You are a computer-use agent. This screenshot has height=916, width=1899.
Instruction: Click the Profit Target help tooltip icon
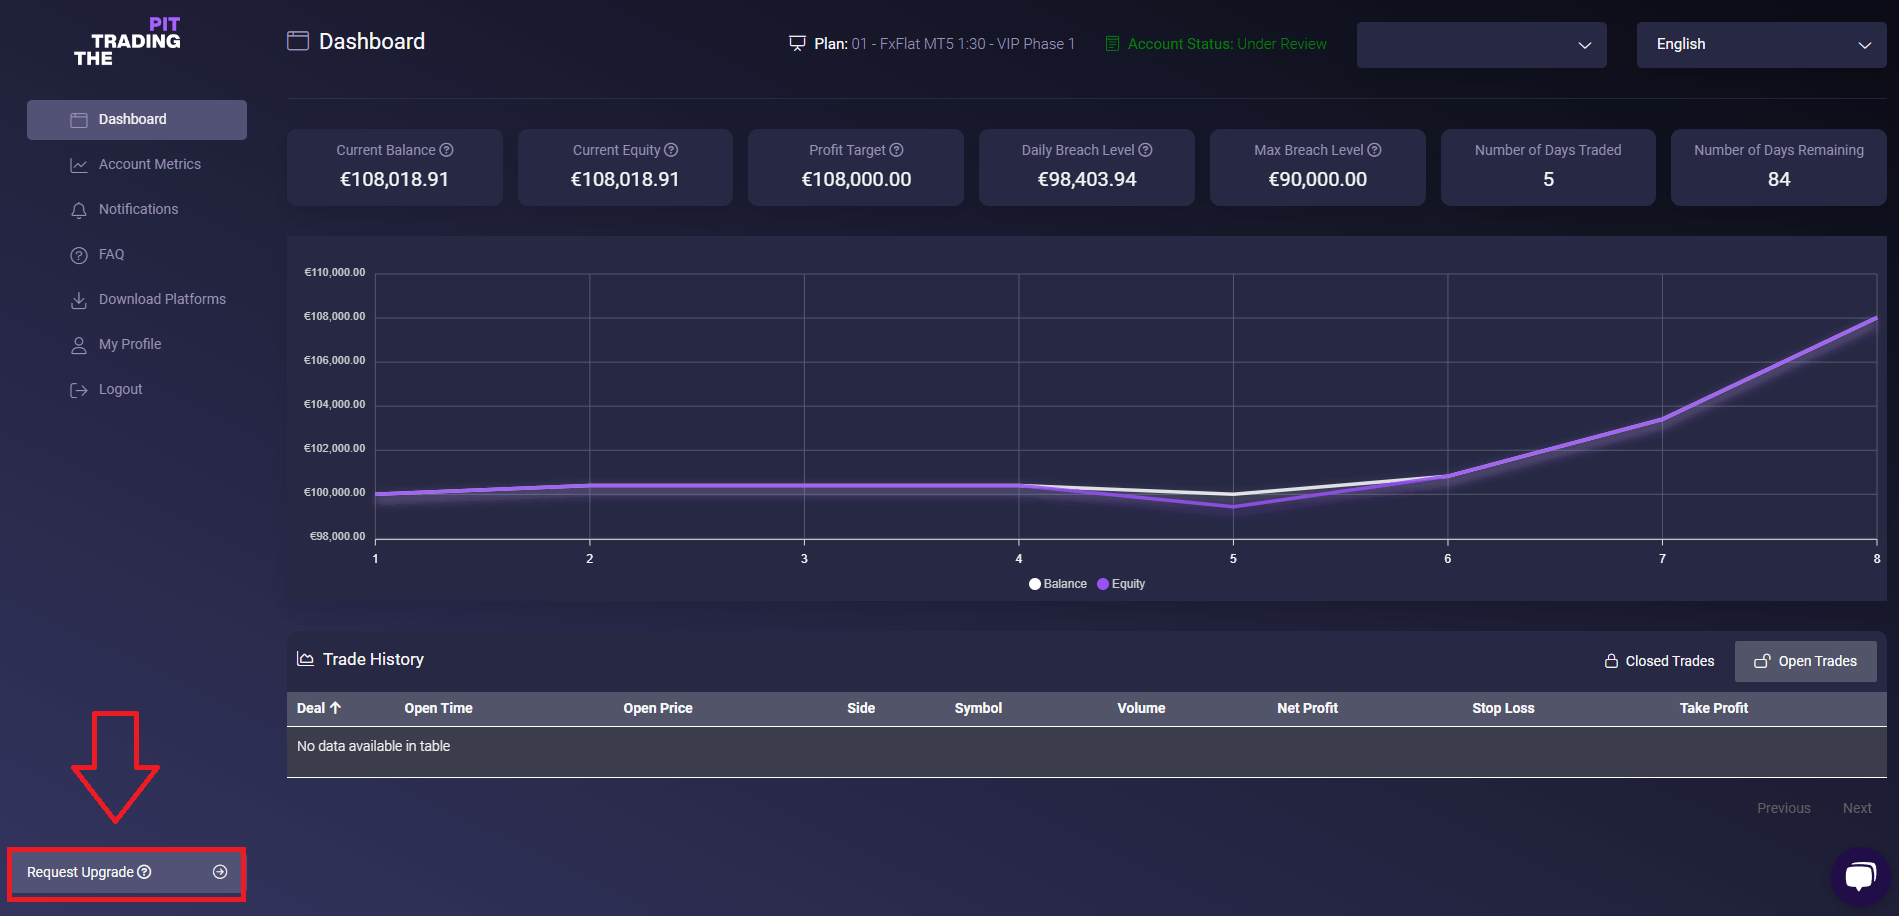pyautogui.click(x=896, y=149)
